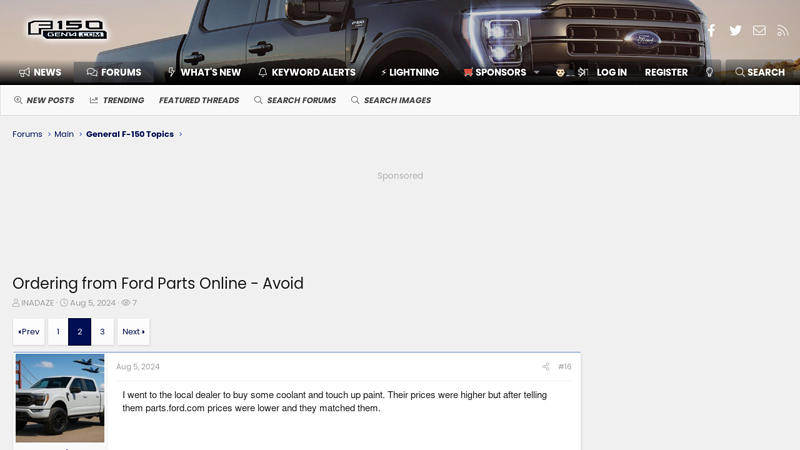800x450 pixels.
Task: Go to page 3 of the thread
Action: coord(102,332)
